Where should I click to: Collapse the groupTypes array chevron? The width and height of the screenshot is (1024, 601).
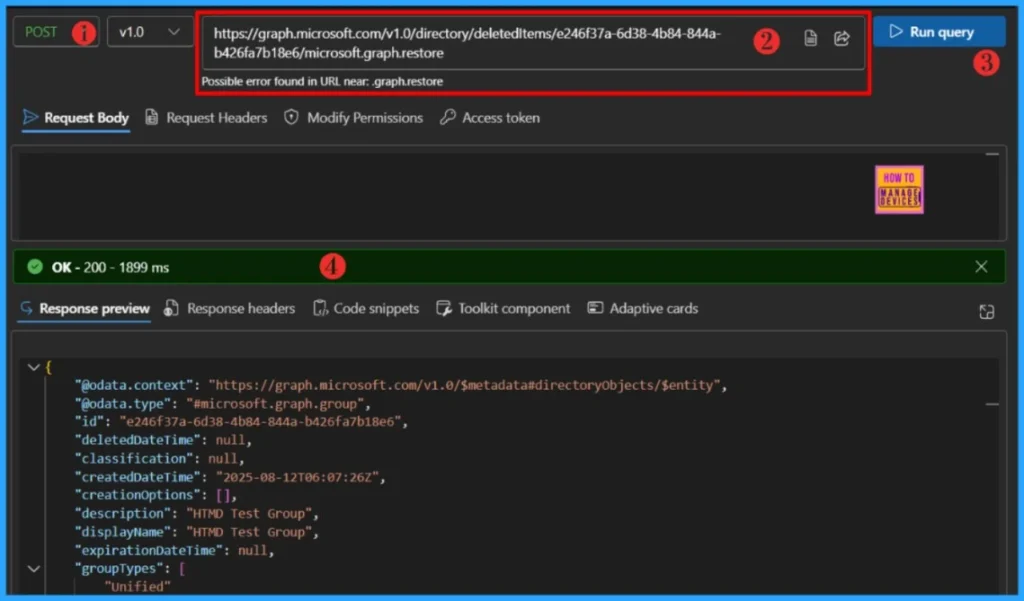point(33,569)
